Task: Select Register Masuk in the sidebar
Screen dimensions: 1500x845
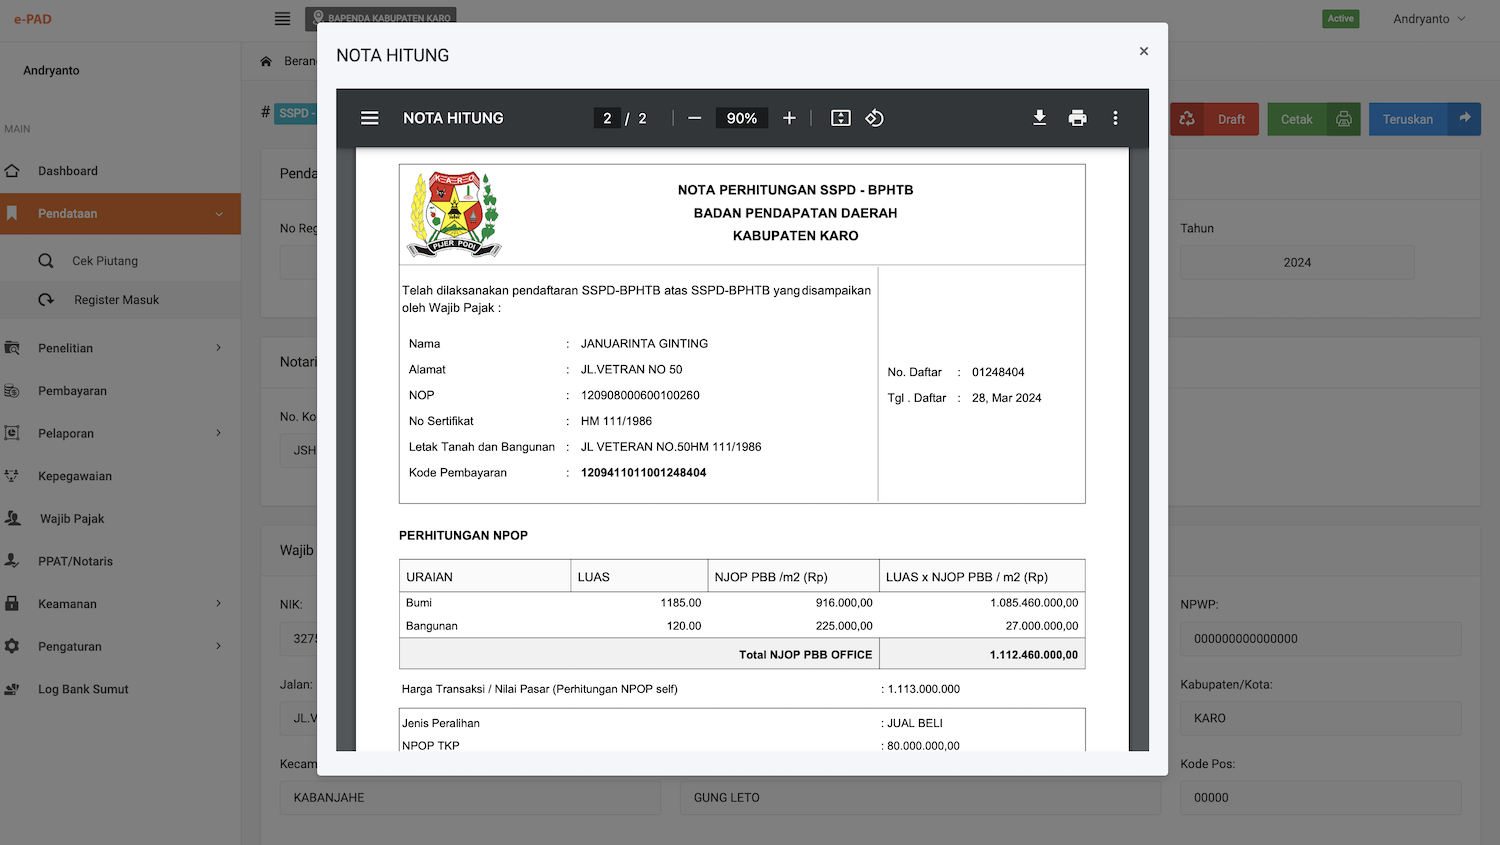Action: (116, 300)
